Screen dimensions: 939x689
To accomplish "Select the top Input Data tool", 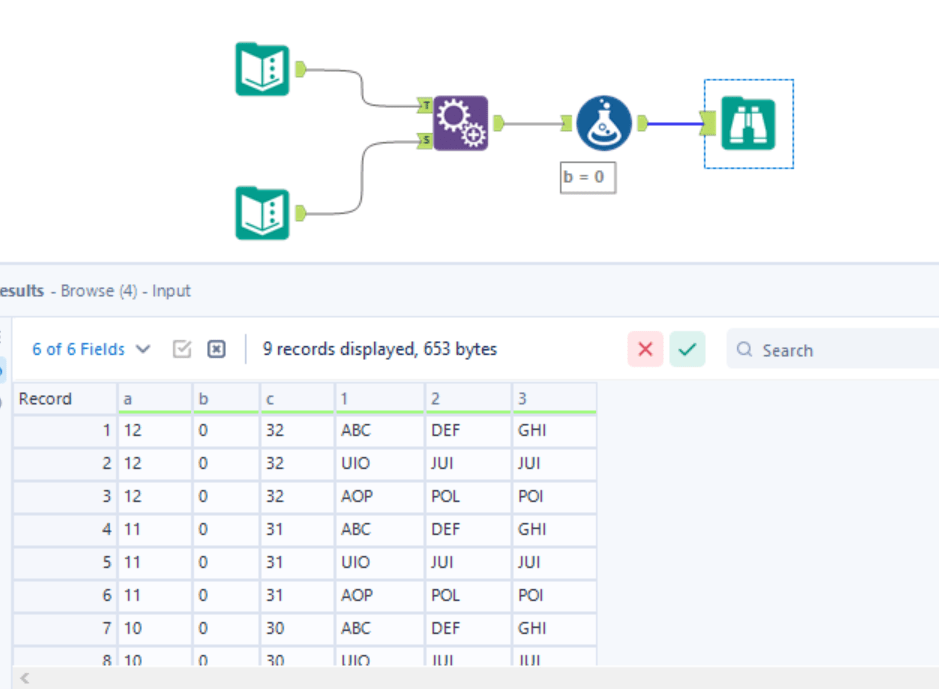I will click(262, 68).
